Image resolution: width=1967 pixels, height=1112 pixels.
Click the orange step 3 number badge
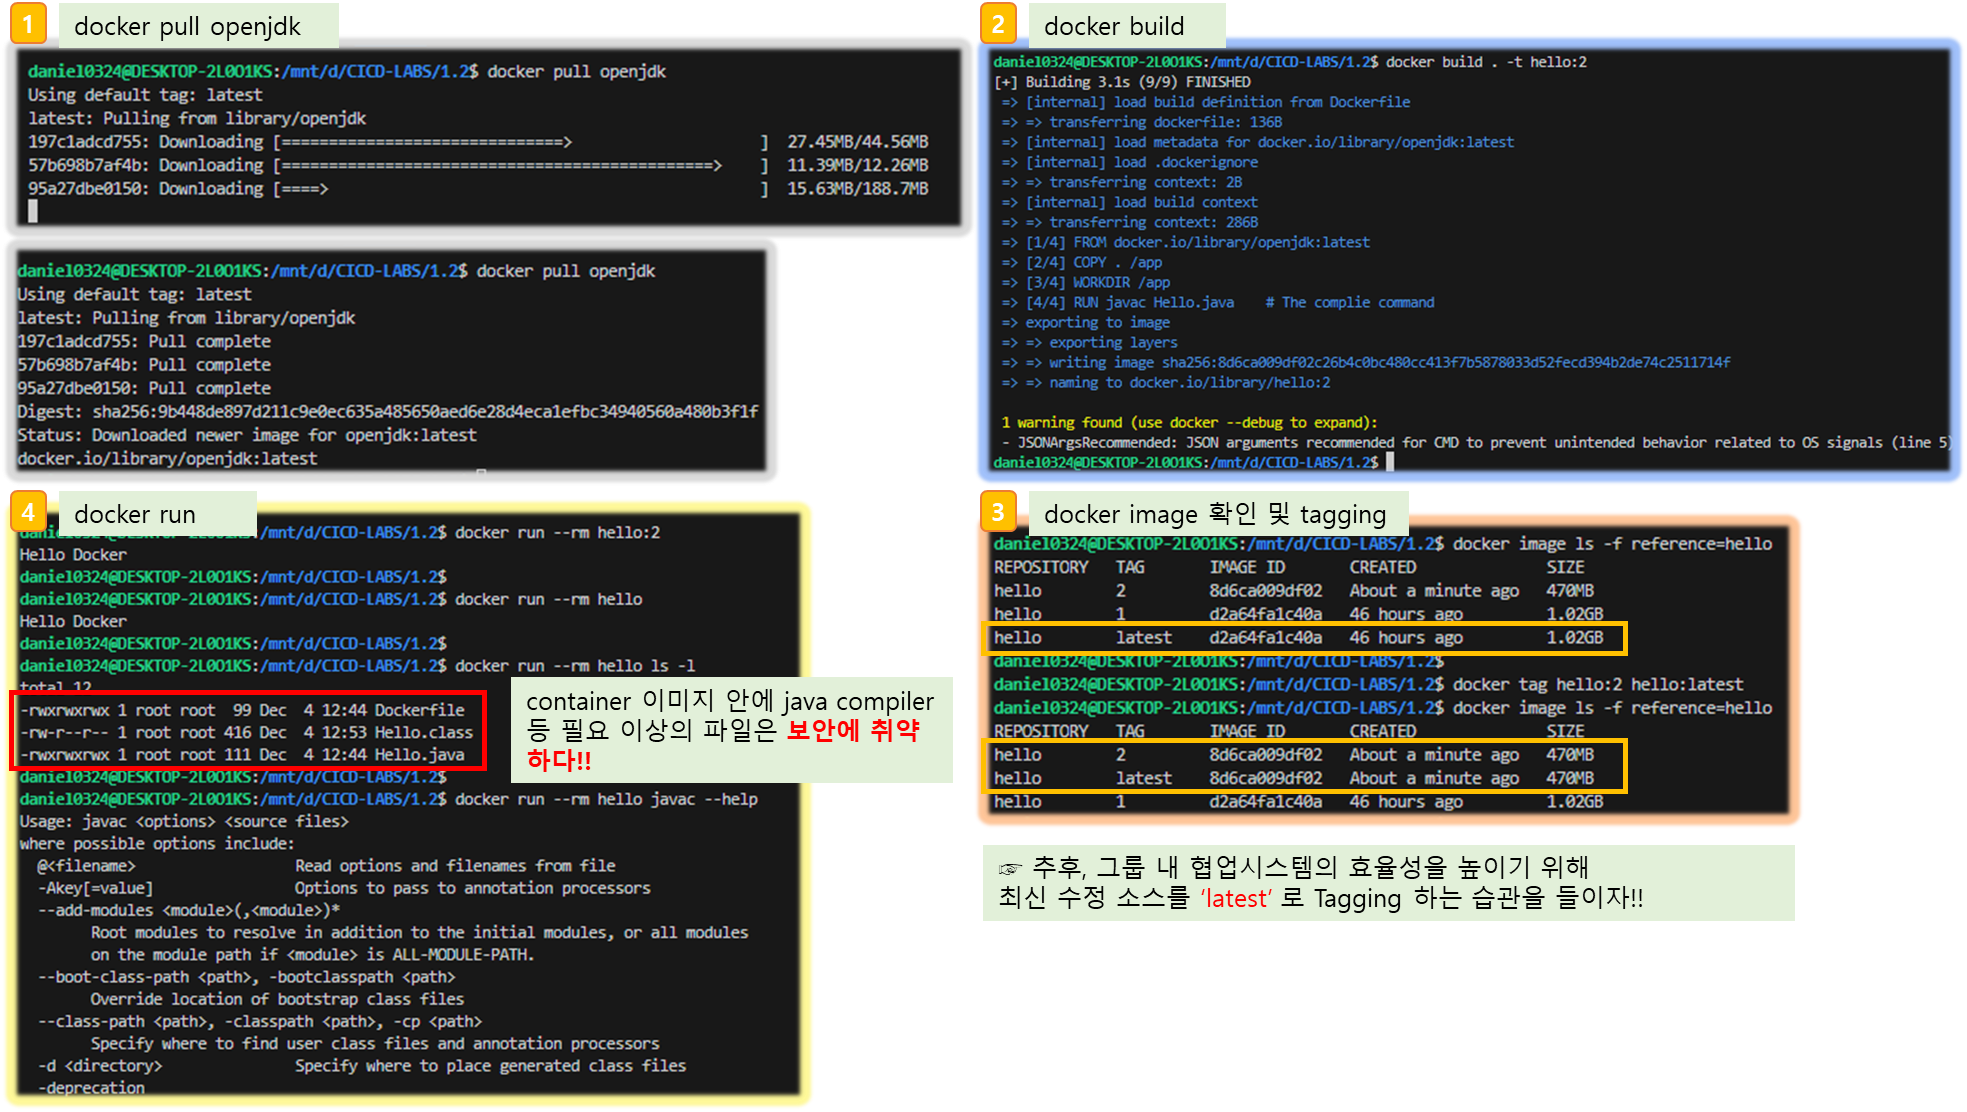pyautogui.click(x=997, y=512)
